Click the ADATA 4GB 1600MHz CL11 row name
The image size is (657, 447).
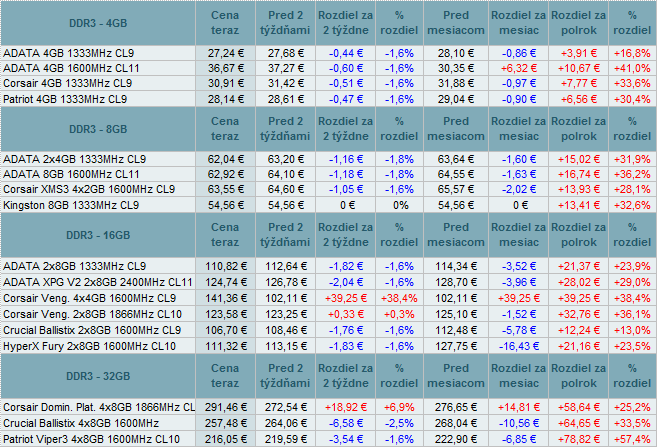click(x=71, y=68)
